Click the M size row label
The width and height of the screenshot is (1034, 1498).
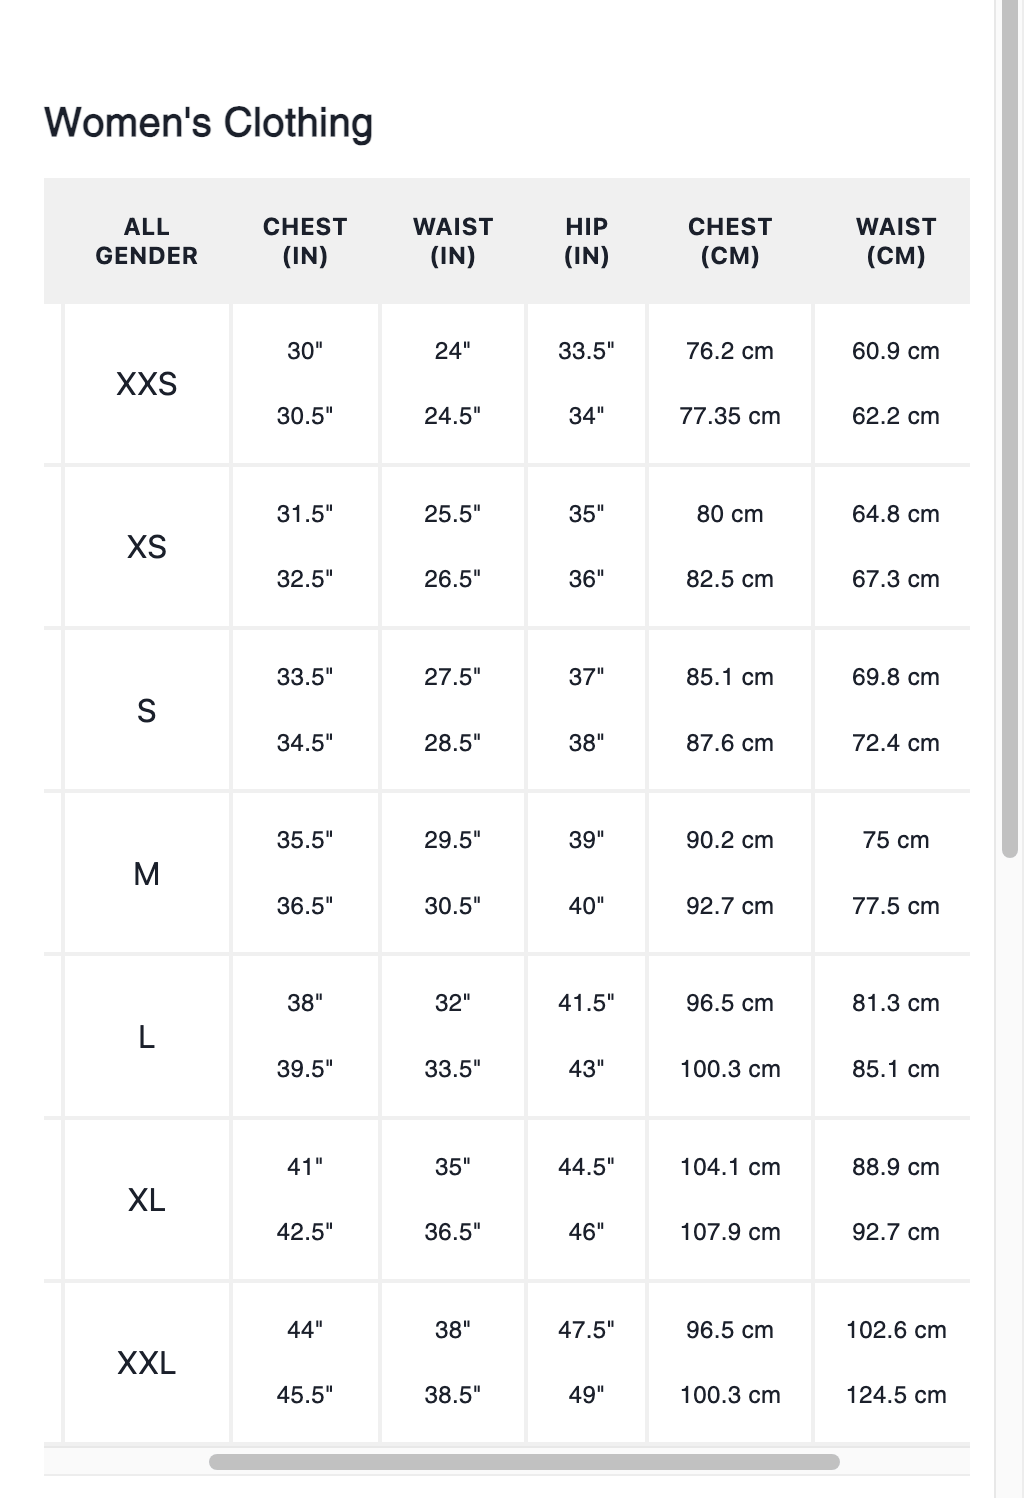pos(147,874)
